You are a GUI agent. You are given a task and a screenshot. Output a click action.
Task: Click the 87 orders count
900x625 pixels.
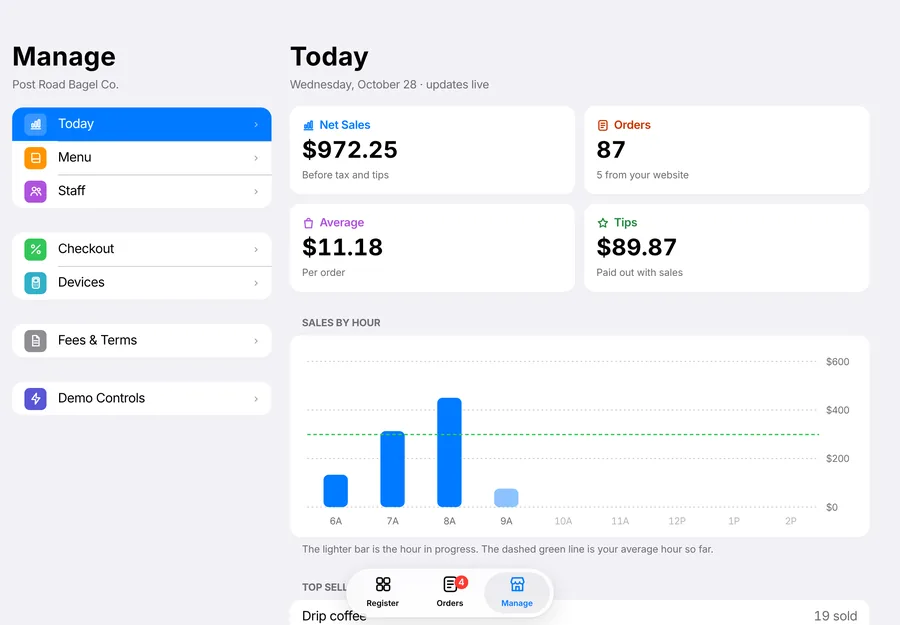tap(611, 150)
